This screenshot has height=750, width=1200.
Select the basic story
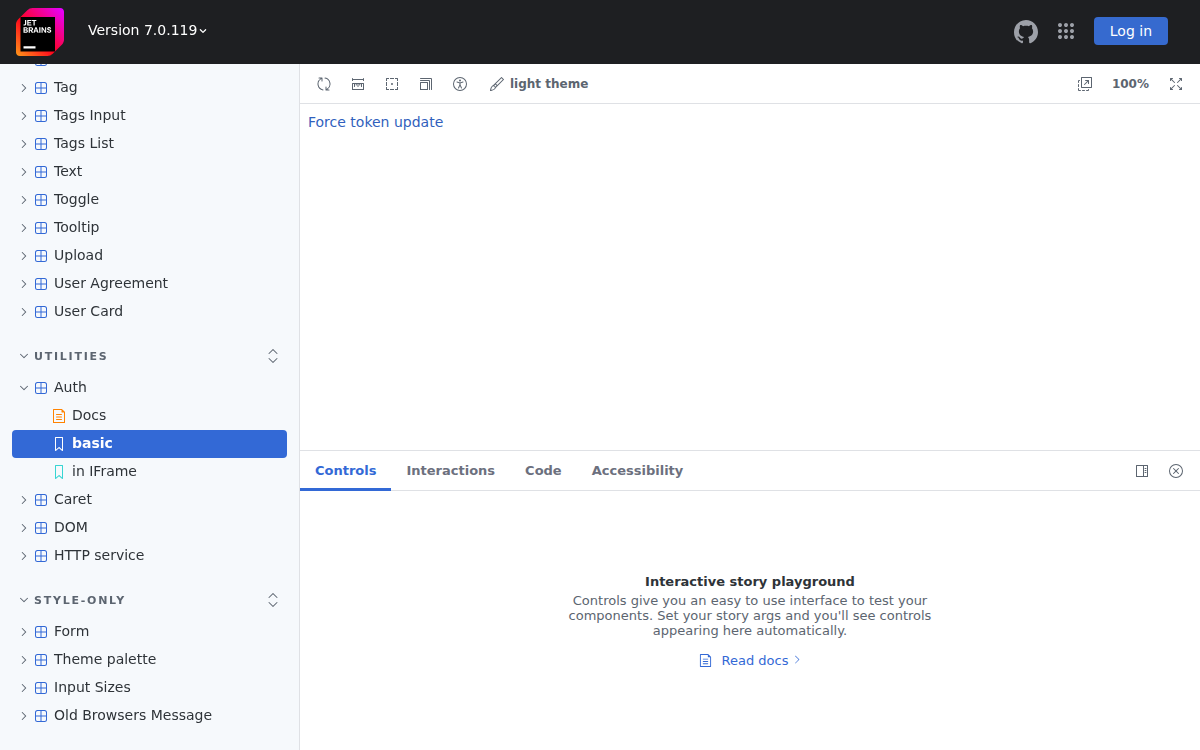[150, 444]
